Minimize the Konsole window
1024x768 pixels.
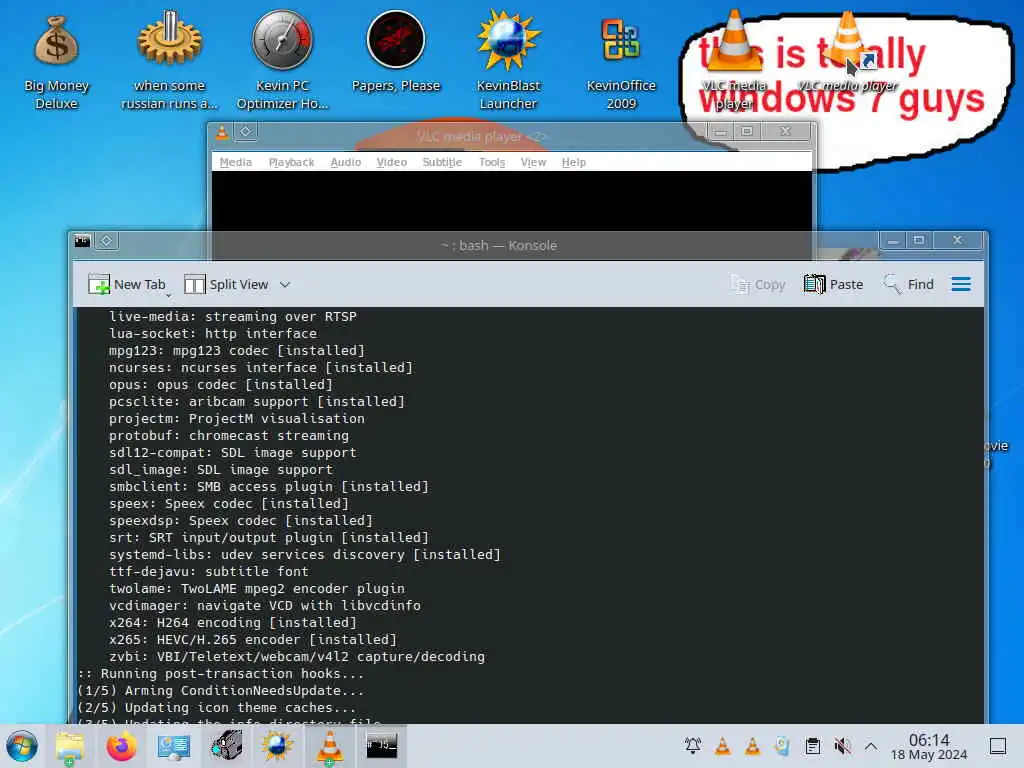tap(893, 241)
